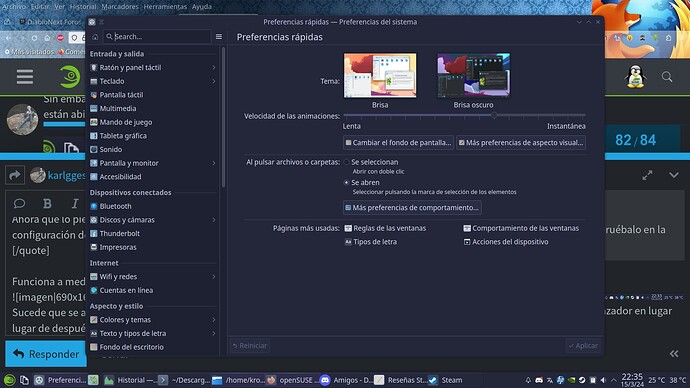Open volume control in system tray

603,380
